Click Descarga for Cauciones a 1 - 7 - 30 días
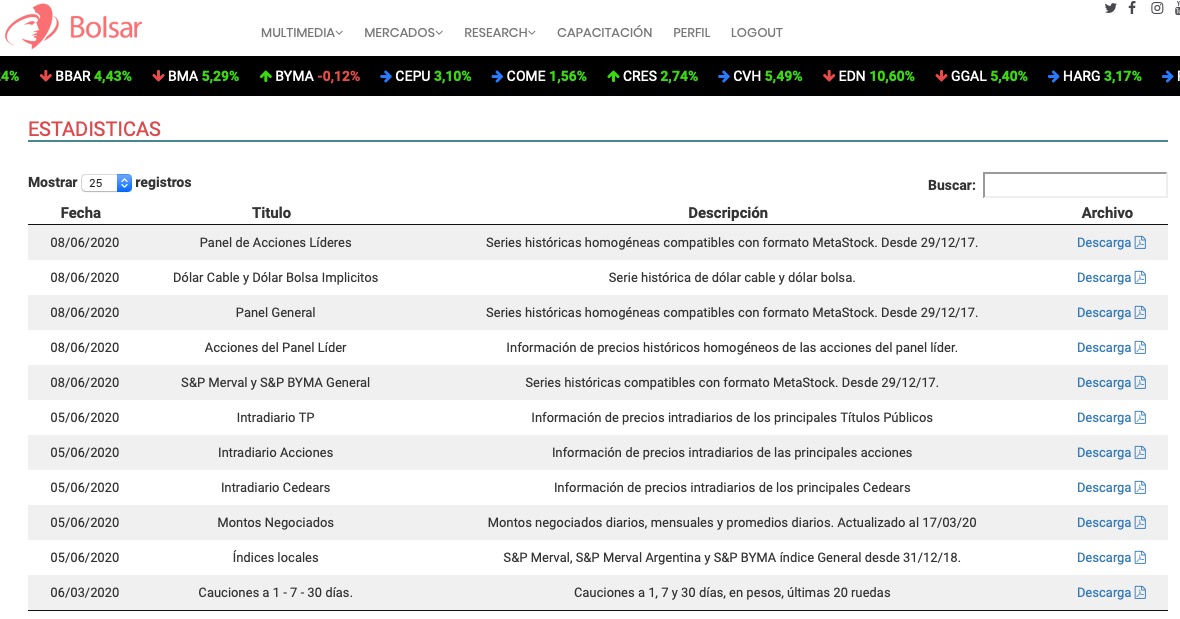Image resolution: width=1180 pixels, height=619 pixels. coord(1103,592)
